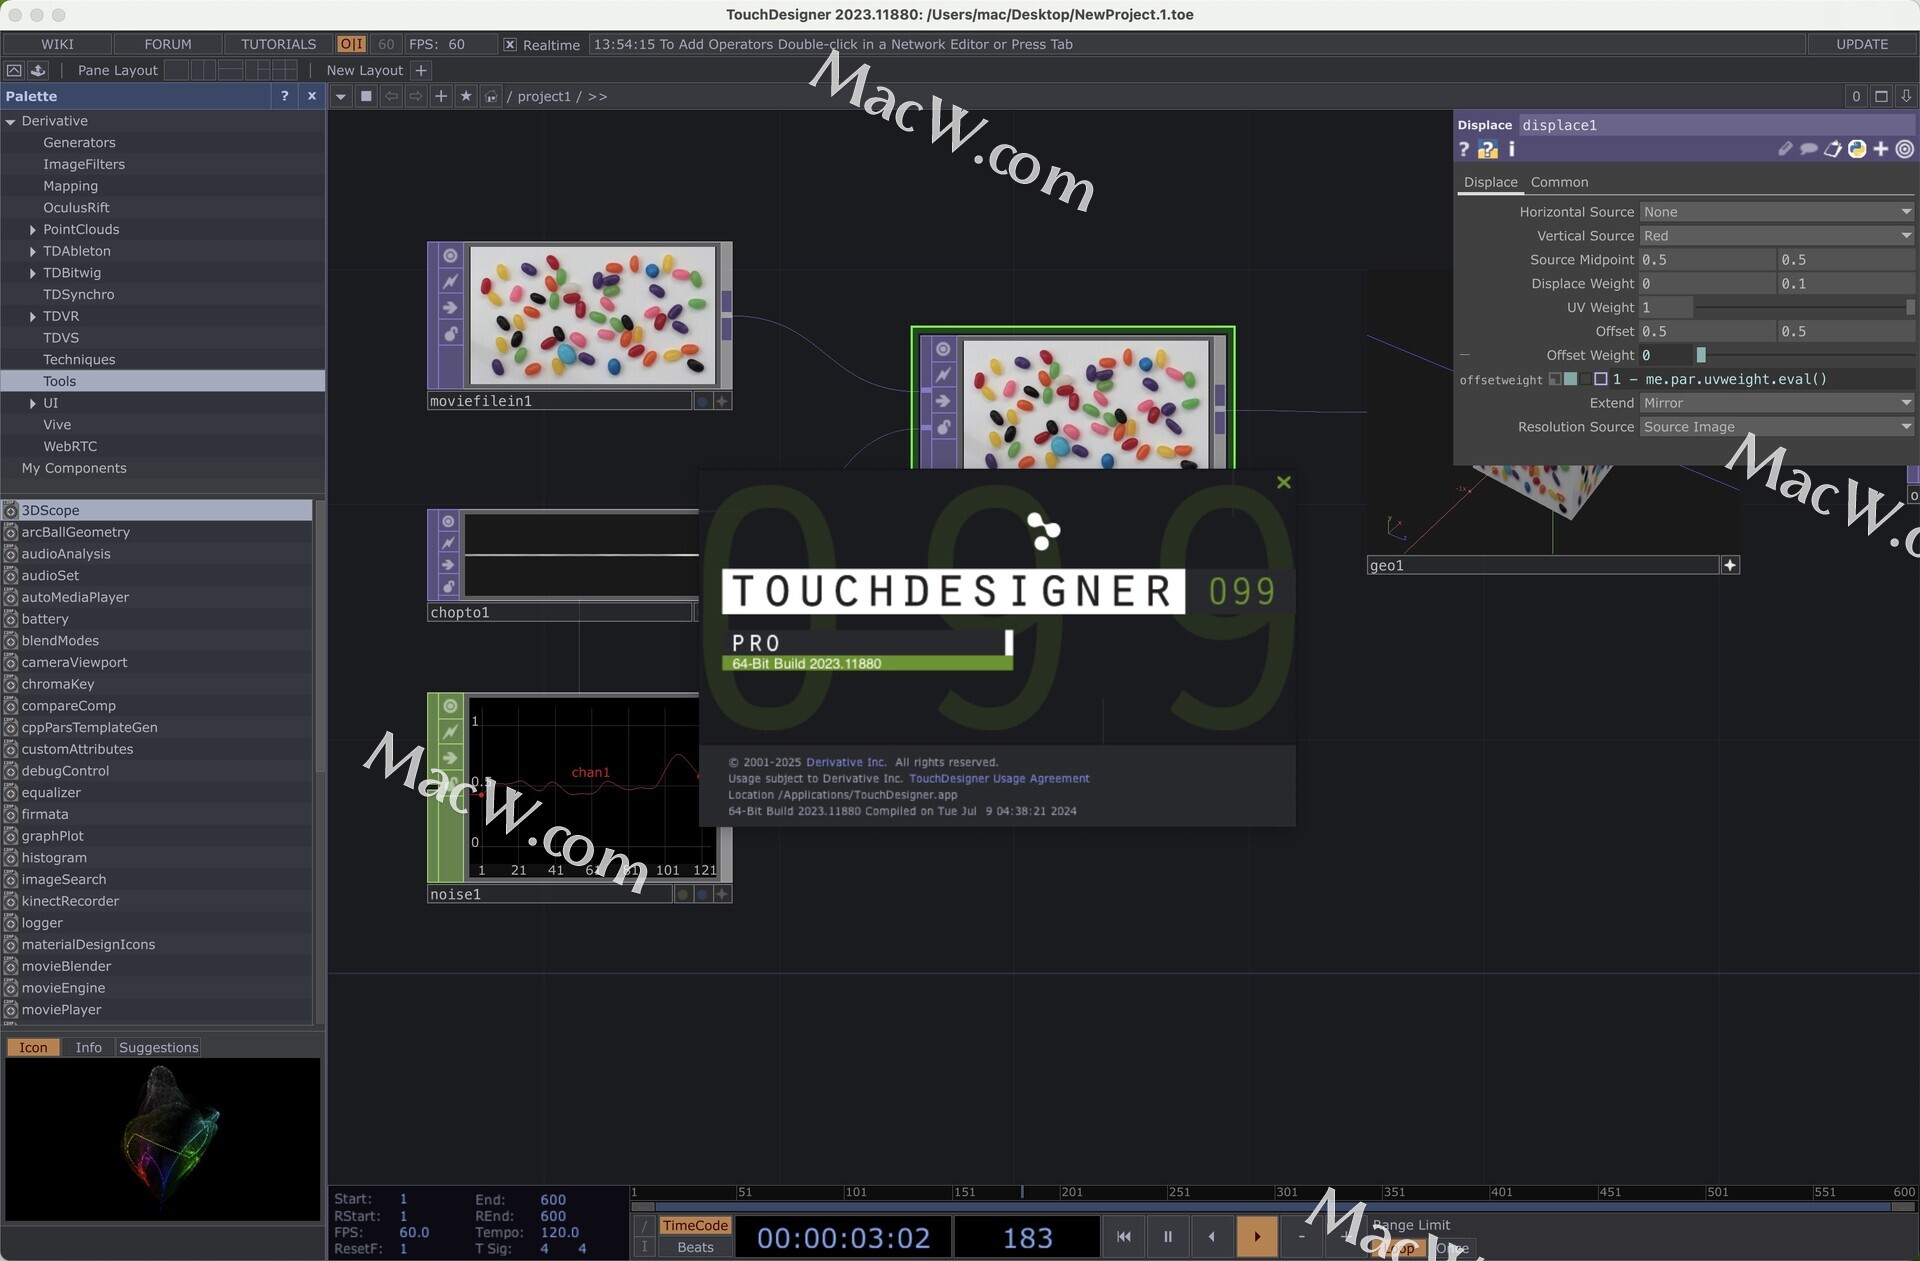
Task: Expand the TDVR folder
Action: tap(33, 317)
